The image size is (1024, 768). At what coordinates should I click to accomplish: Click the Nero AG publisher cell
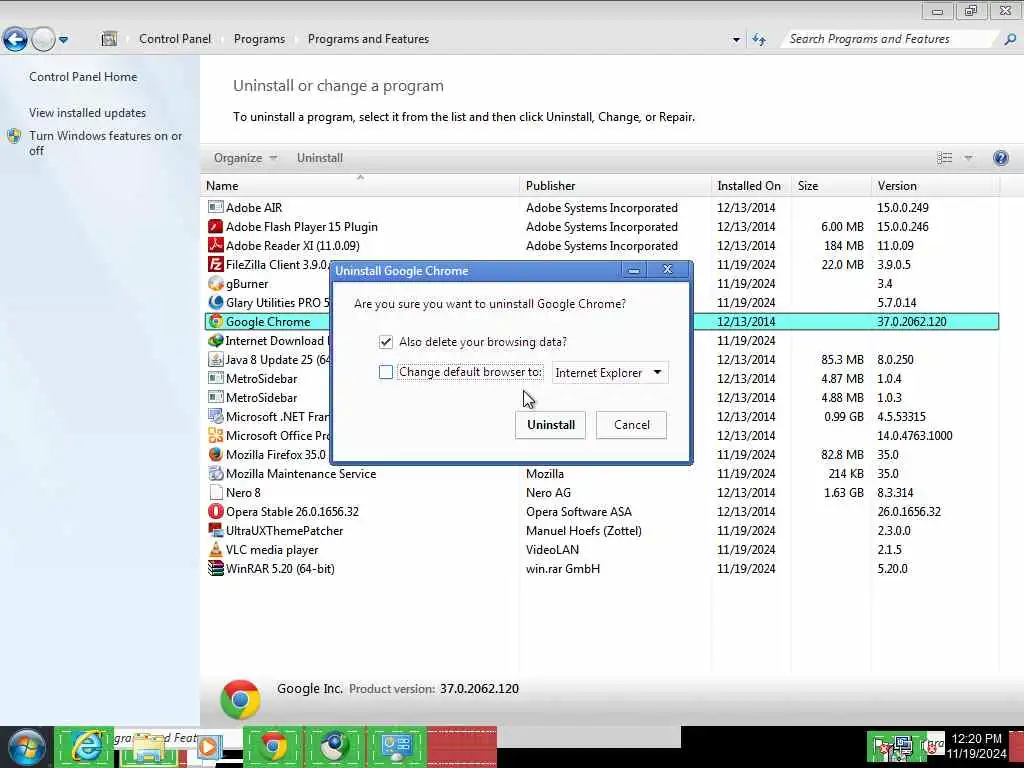(548, 492)
